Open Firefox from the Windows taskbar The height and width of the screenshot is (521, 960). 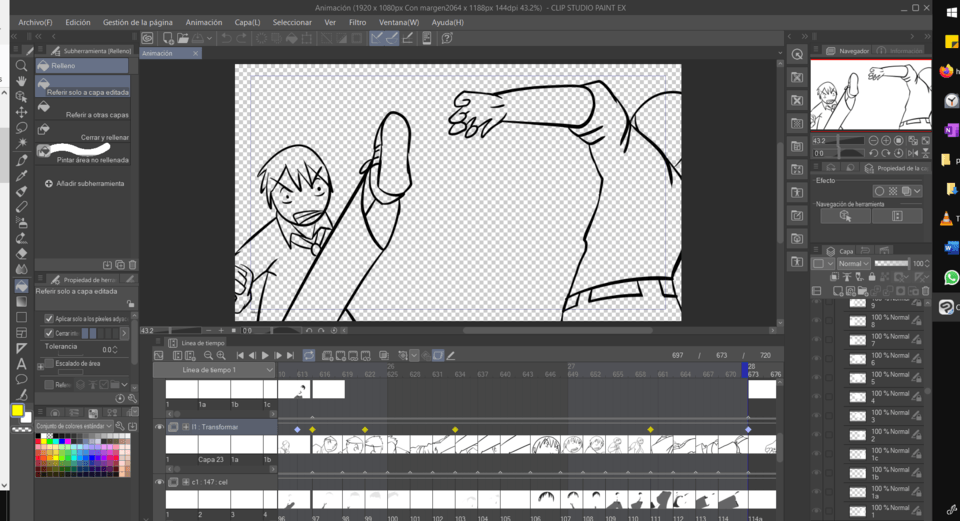[x=947, y=70]
